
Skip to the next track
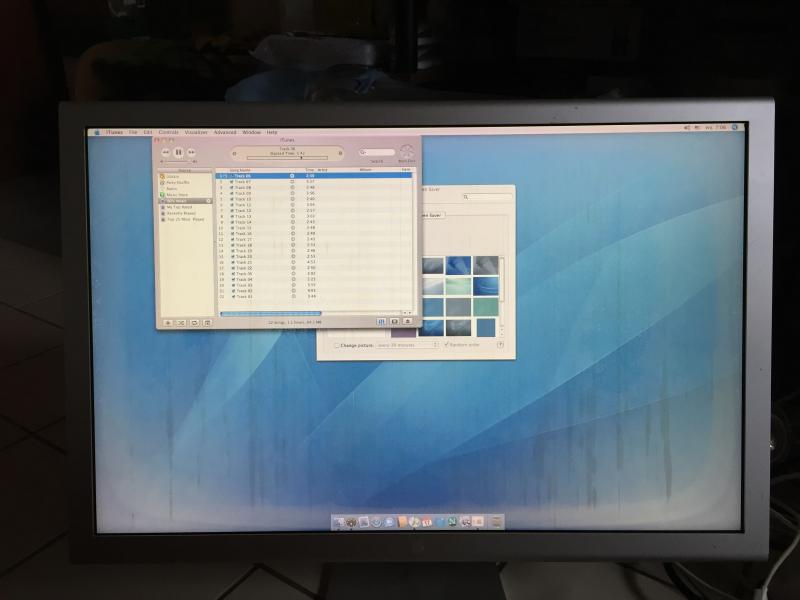click(x=190, y=152)
